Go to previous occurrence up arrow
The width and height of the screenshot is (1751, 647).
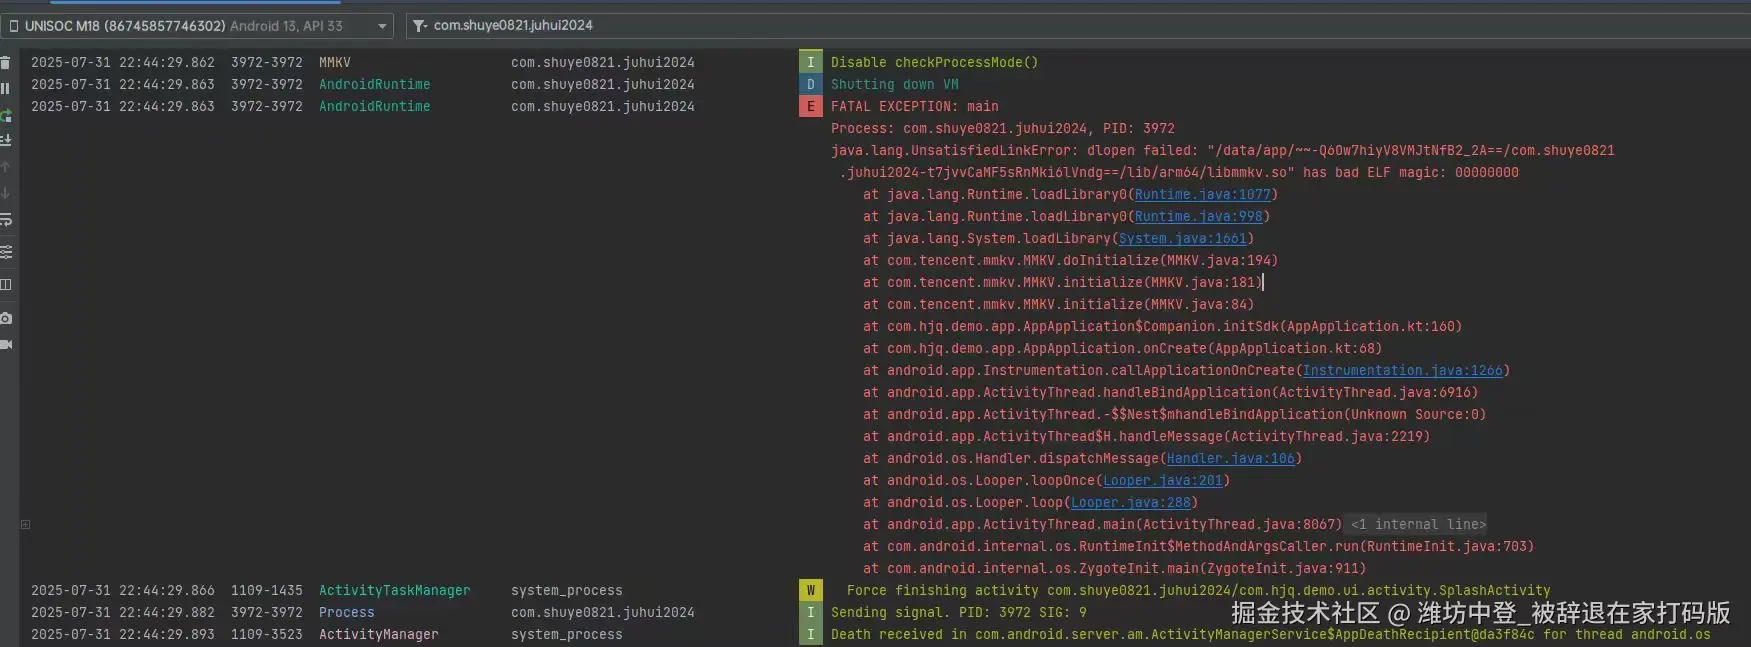(5, 167)
